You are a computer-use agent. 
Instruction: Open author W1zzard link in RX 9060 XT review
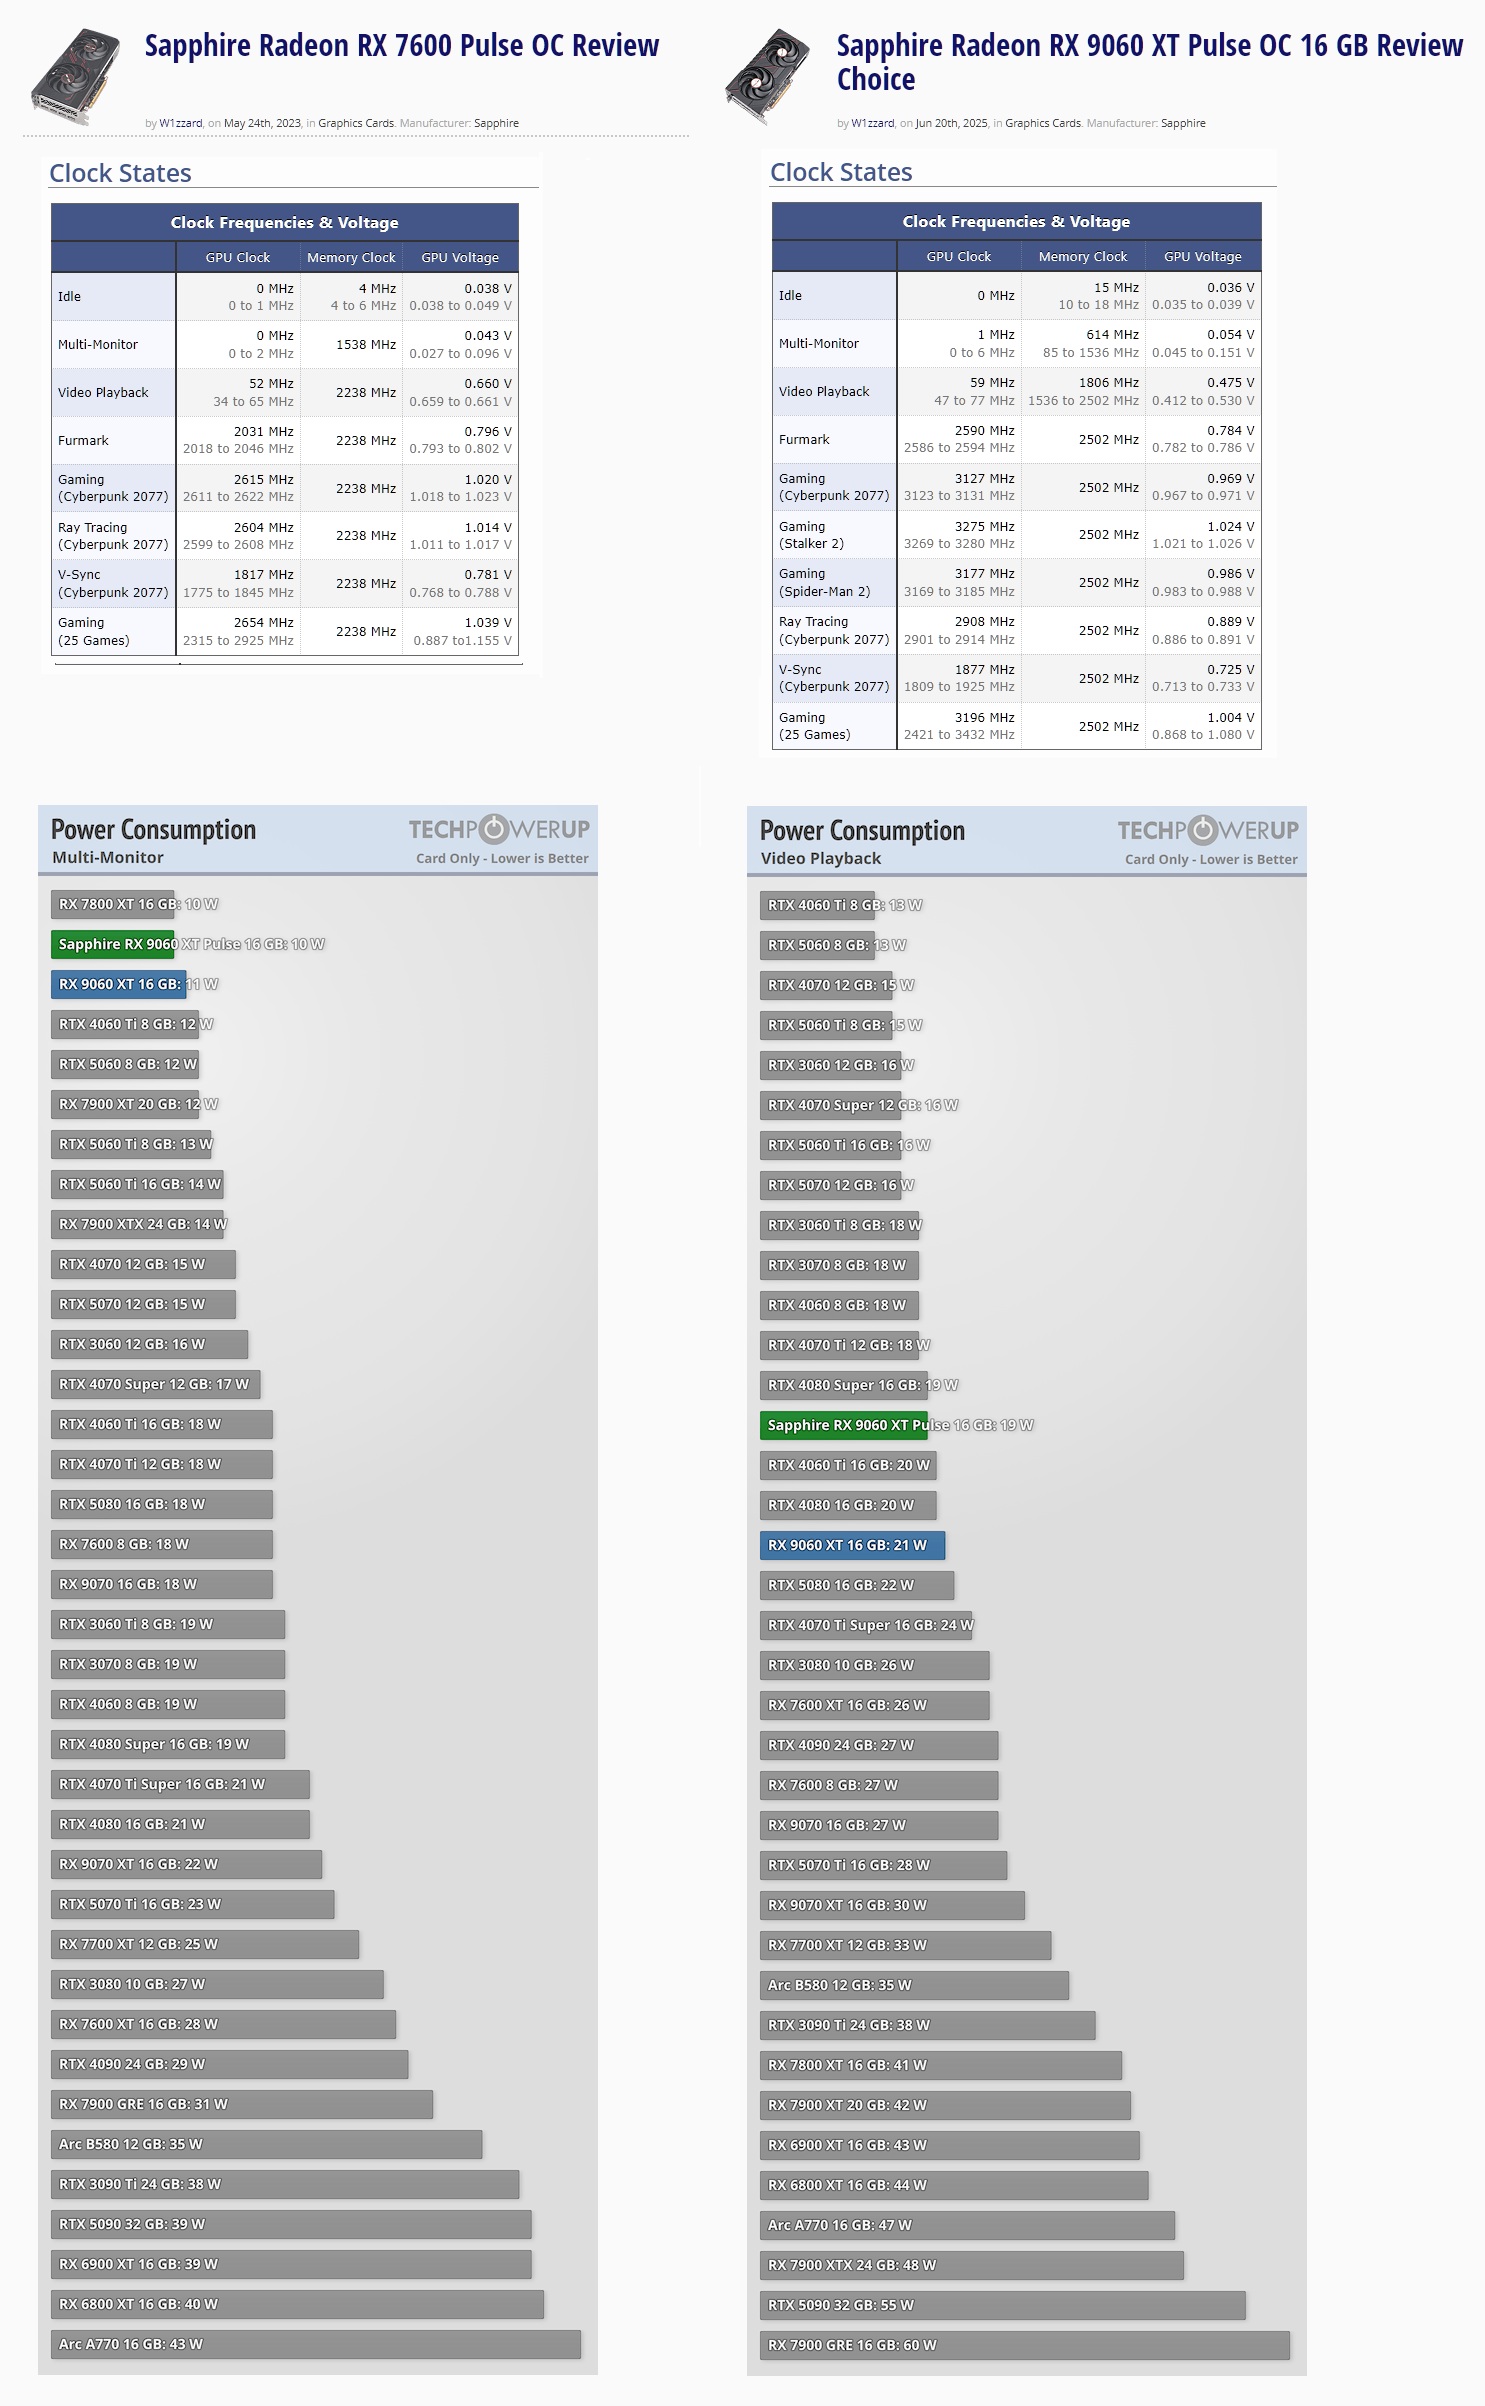(x=873, y=123)
